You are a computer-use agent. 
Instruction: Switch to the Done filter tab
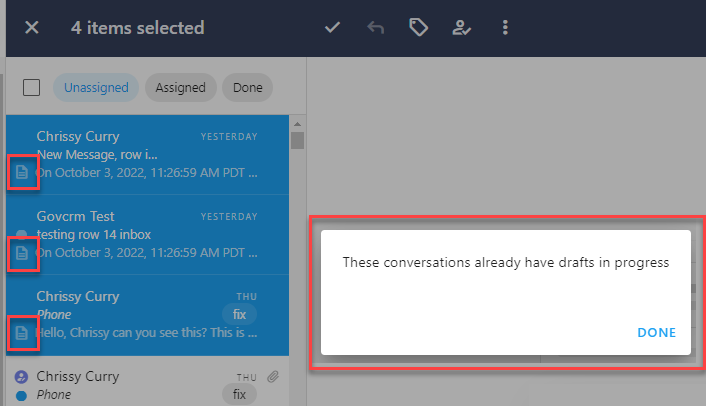(x=247, y=87)
